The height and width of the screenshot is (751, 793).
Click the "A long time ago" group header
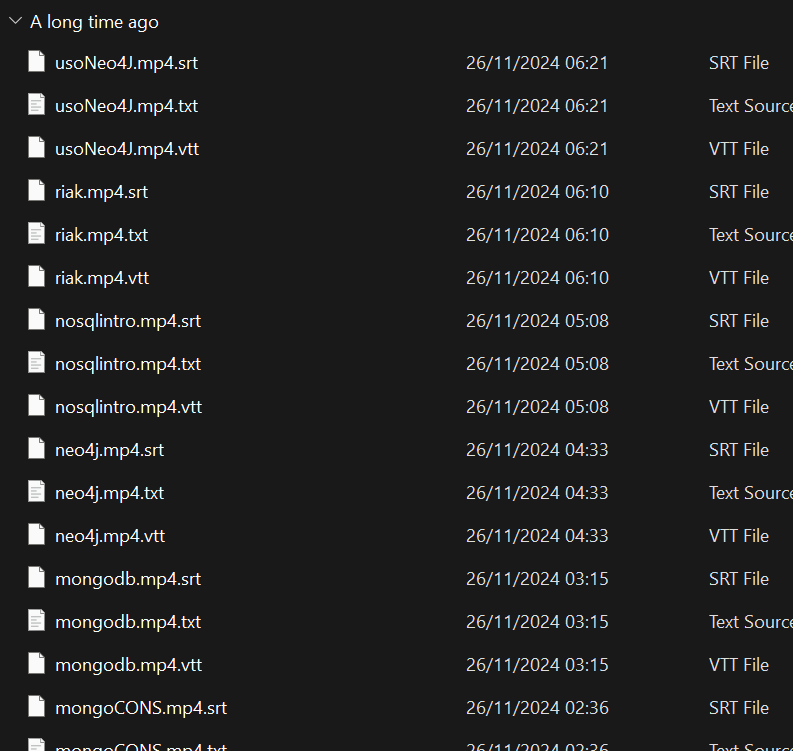click(x=94, y=21)
